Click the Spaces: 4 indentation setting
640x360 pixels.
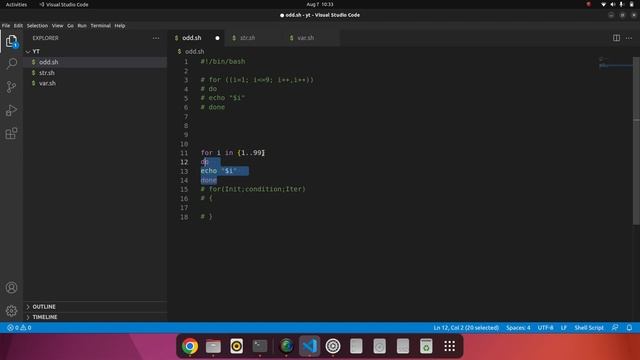(x=518, y=328)
